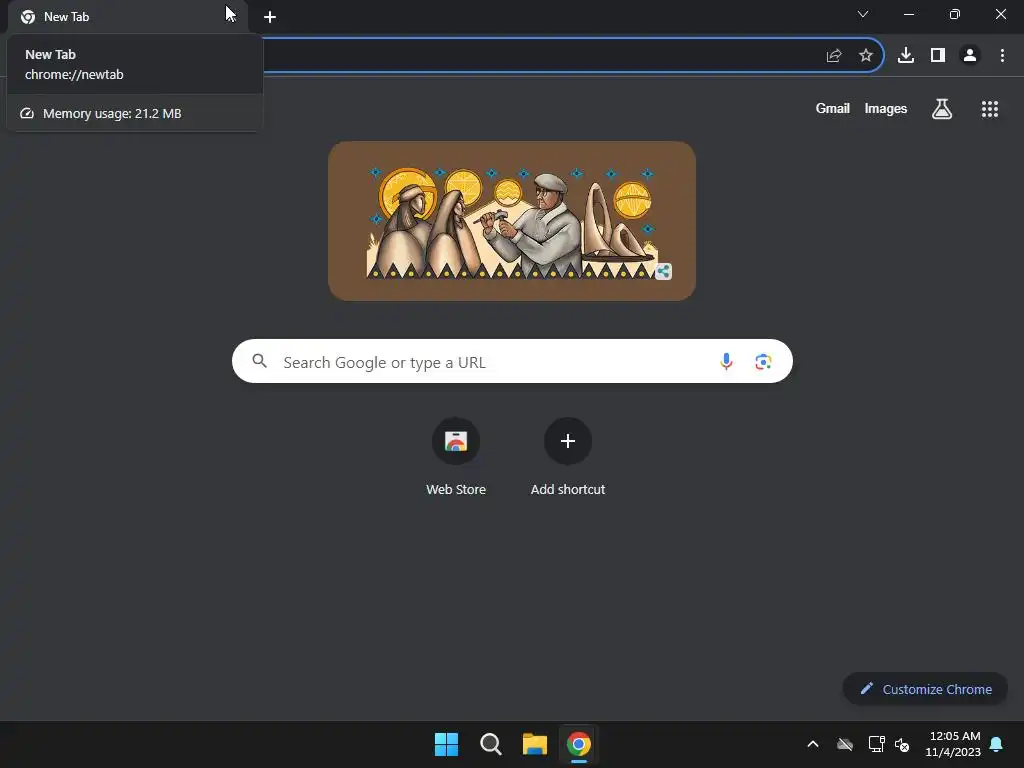Share this page using share icon
1024x768 pixels.
(x=834, y=56)
